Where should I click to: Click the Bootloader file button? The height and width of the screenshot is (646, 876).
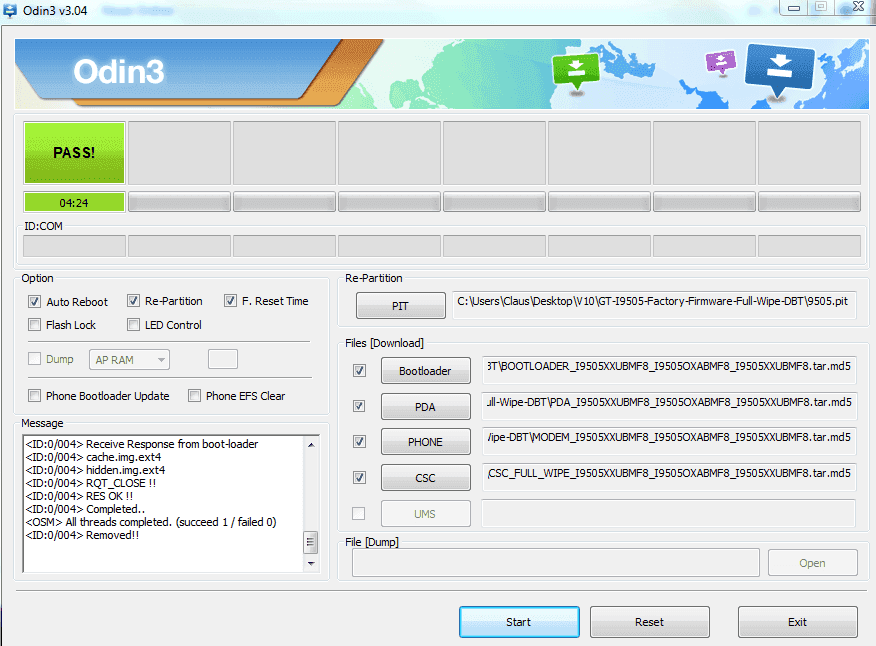pos(426,370)
